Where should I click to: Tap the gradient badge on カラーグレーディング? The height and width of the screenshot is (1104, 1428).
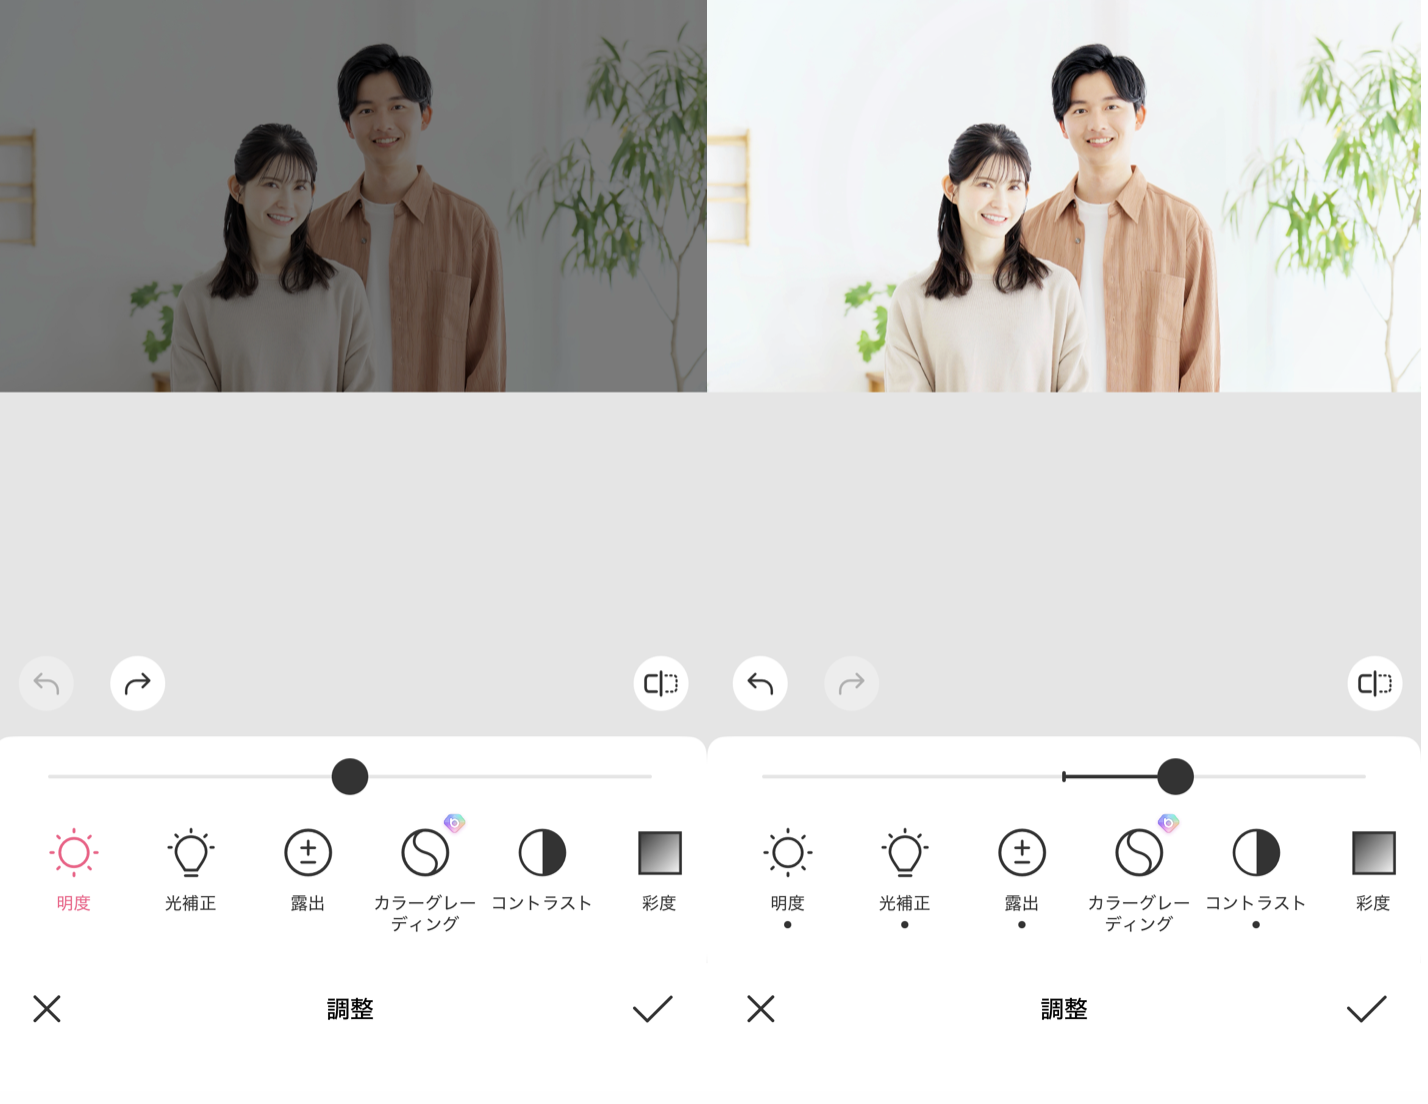(x=455, y=824)
